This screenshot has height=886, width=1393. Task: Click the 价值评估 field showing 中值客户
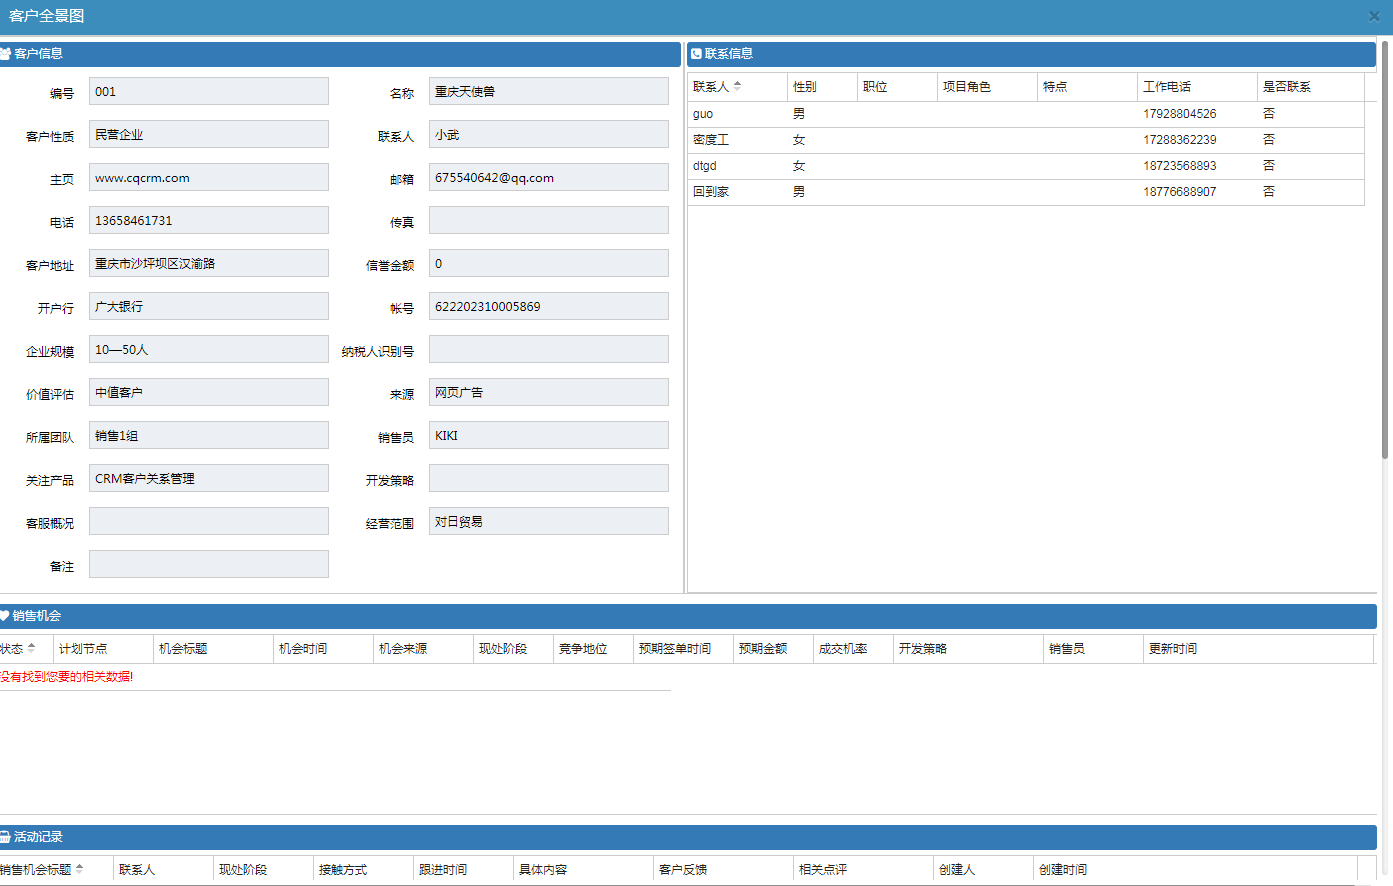coord(208,391)
